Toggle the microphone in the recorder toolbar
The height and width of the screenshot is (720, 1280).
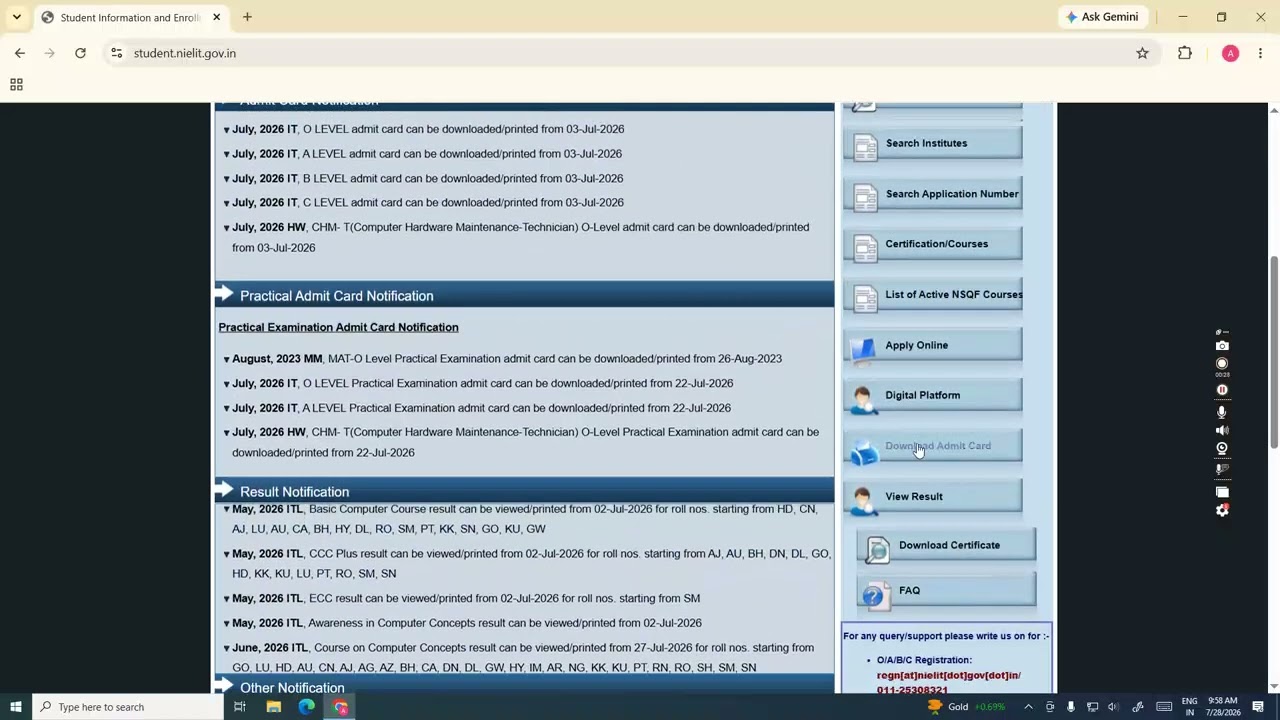(x=1222, y=412)
